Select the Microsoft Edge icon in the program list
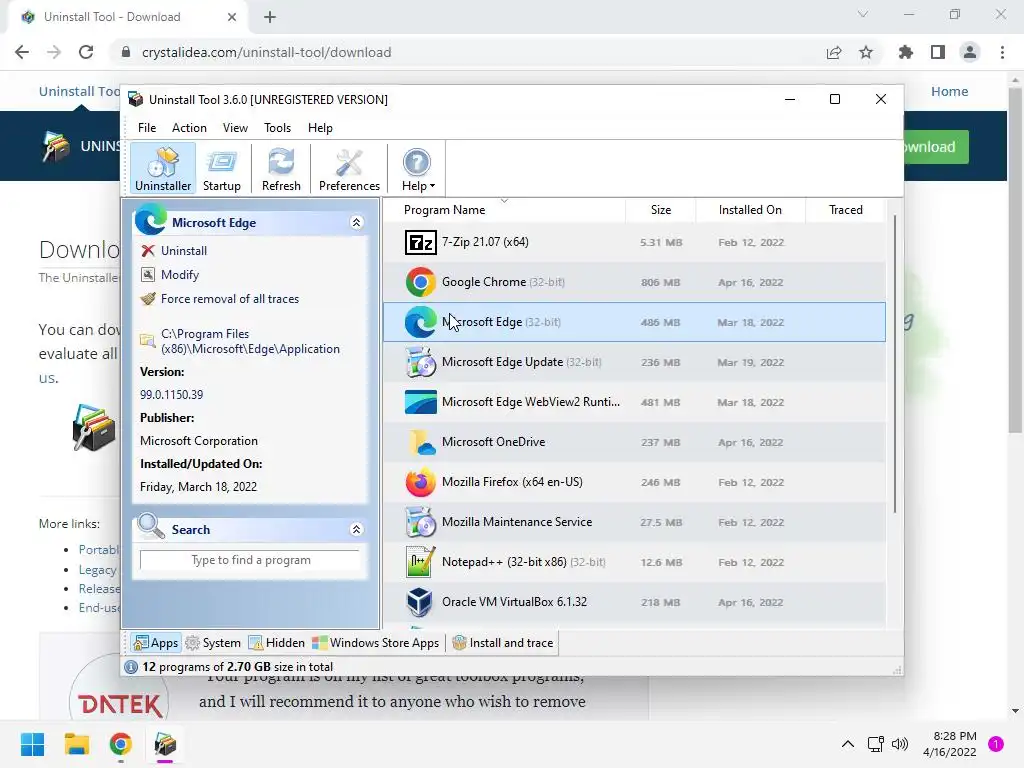 (x=420, y=322)
